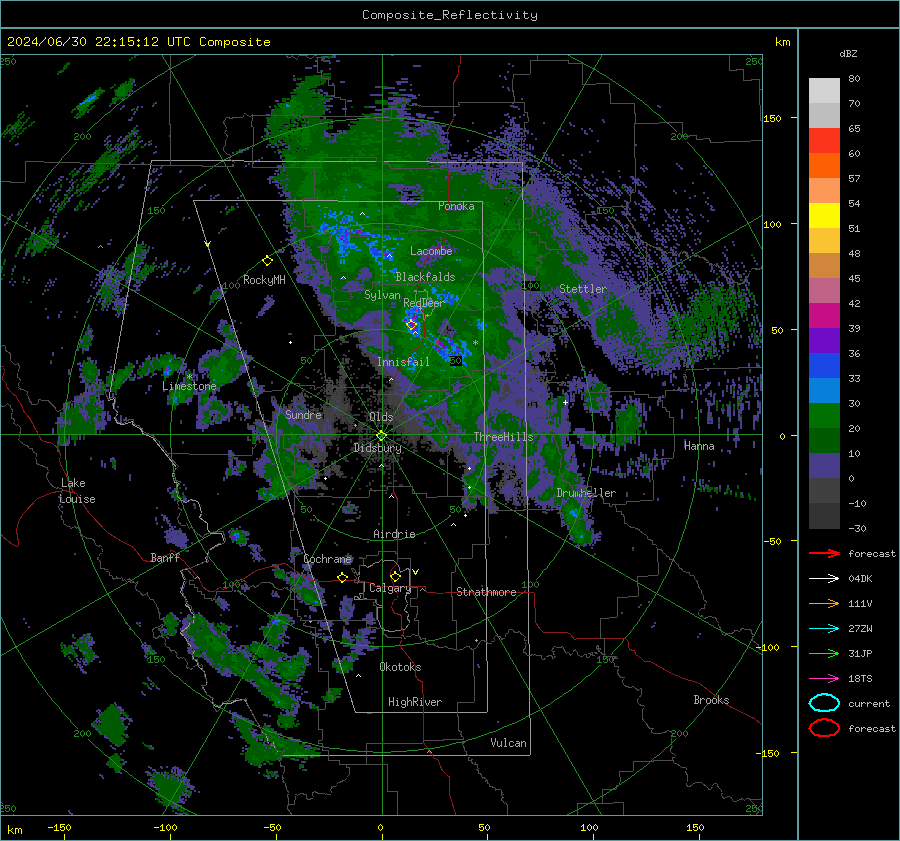Click the Calgary city label
Viewport: 900px width, 841px height.
pos(390,588)
